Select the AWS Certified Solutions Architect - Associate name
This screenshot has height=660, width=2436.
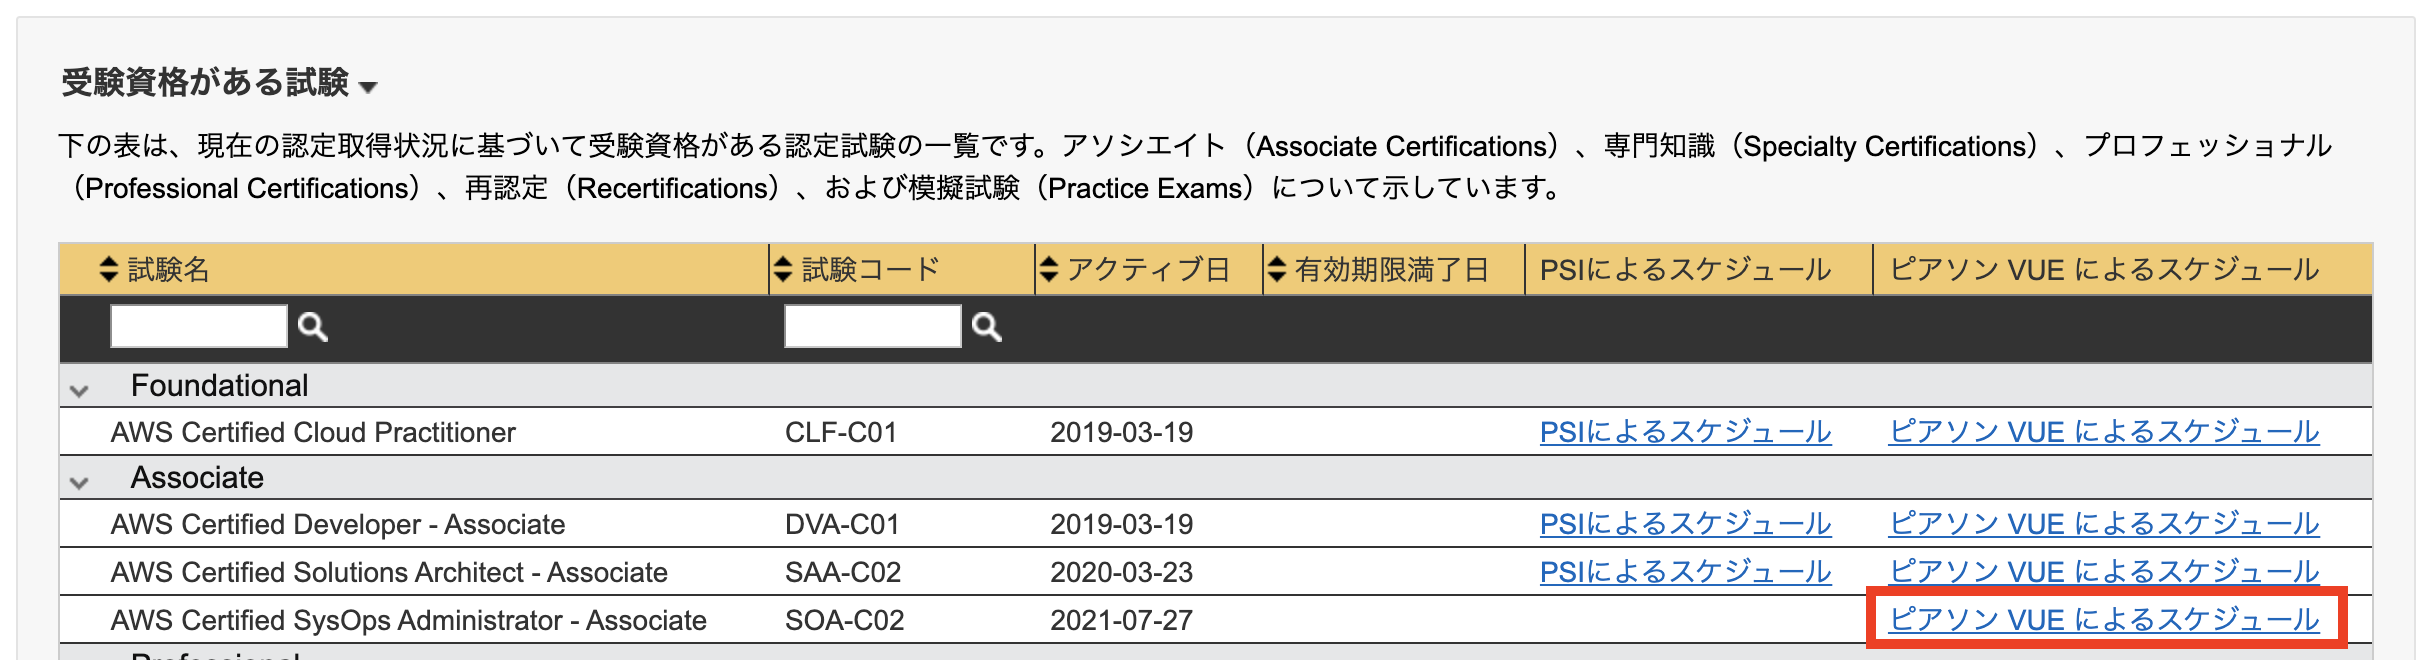[x=389, y=572]
